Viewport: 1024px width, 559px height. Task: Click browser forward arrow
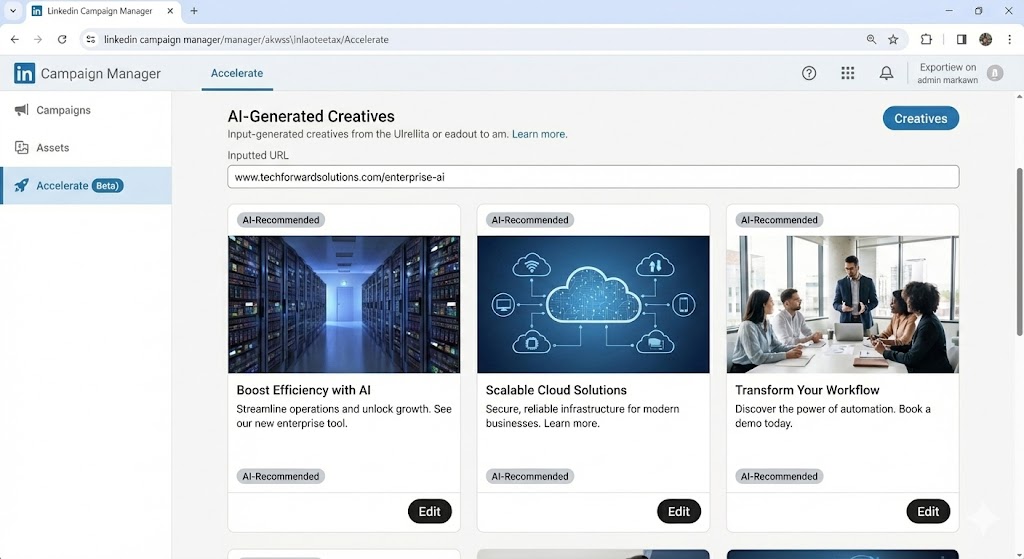(x=38, y=39)
